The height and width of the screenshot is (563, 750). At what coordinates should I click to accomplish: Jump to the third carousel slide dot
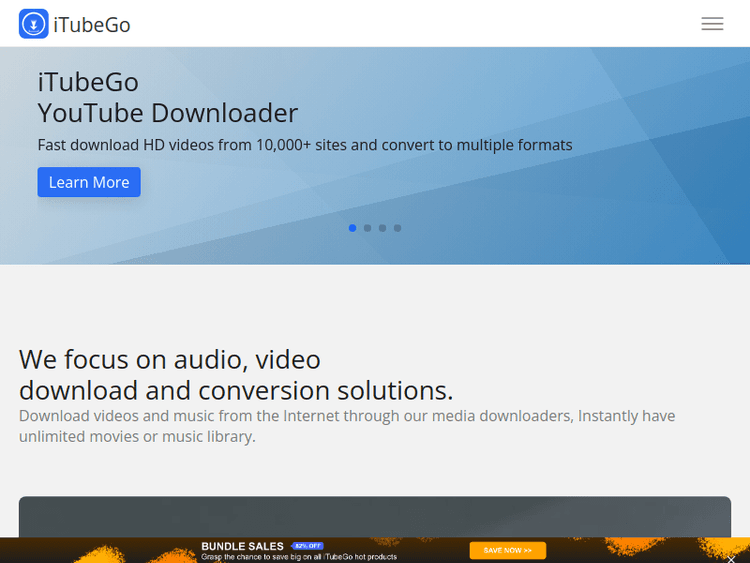coord(382,228)
